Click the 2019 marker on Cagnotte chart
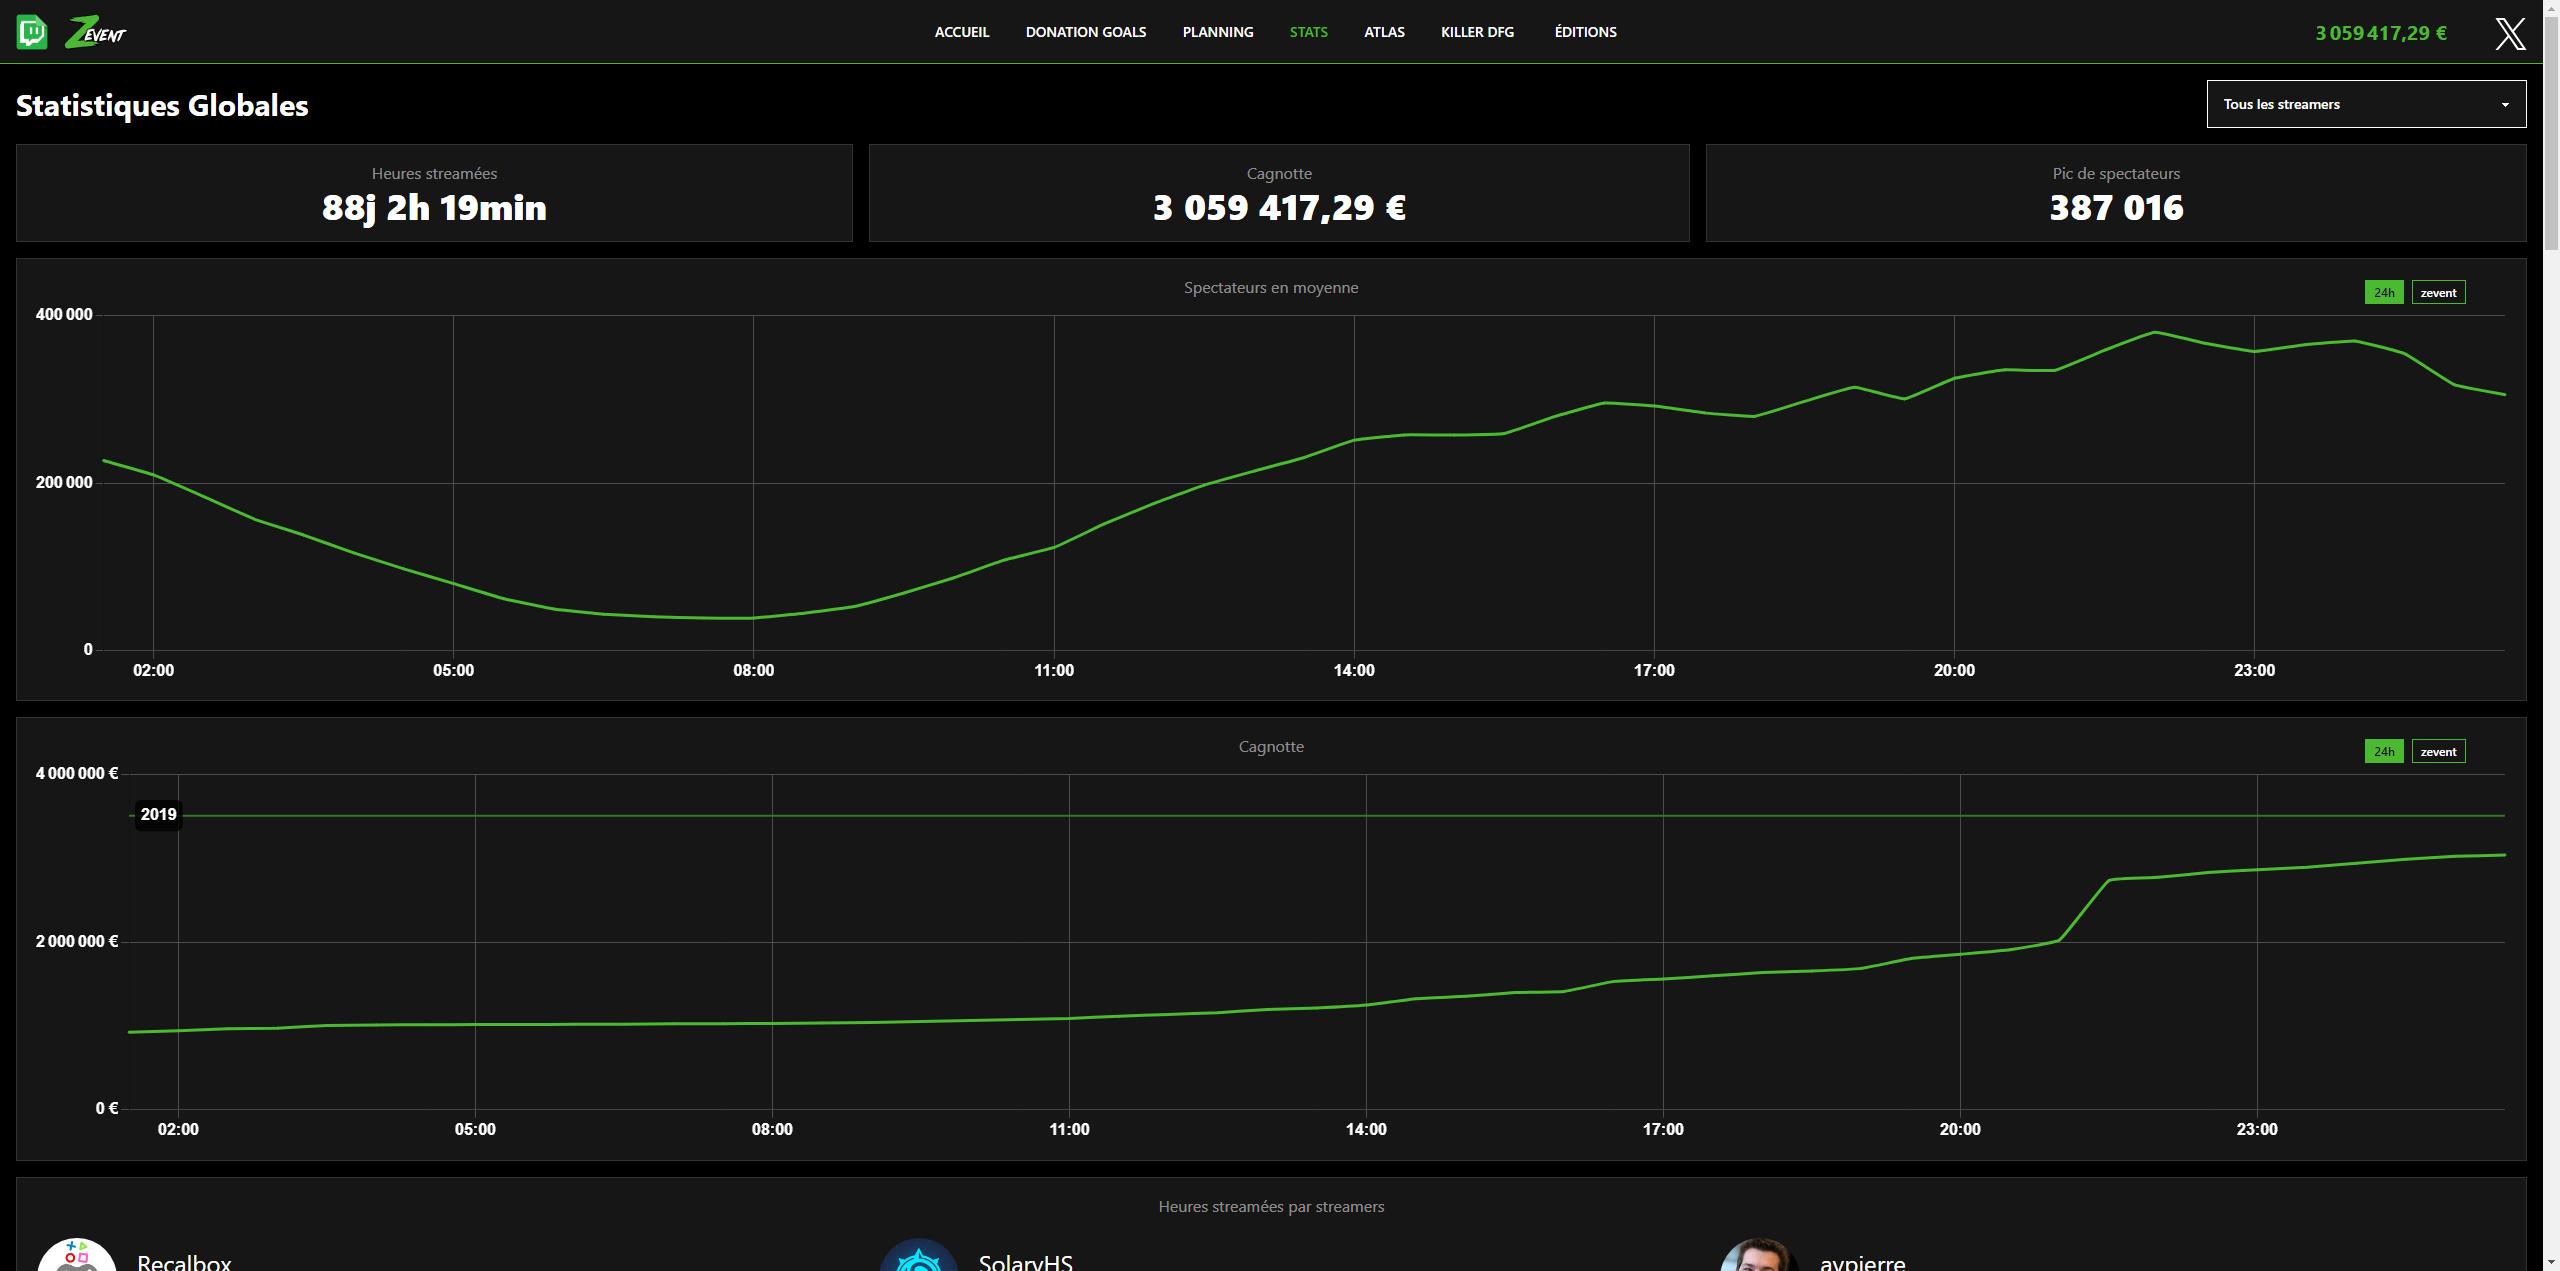 point(158,814)
